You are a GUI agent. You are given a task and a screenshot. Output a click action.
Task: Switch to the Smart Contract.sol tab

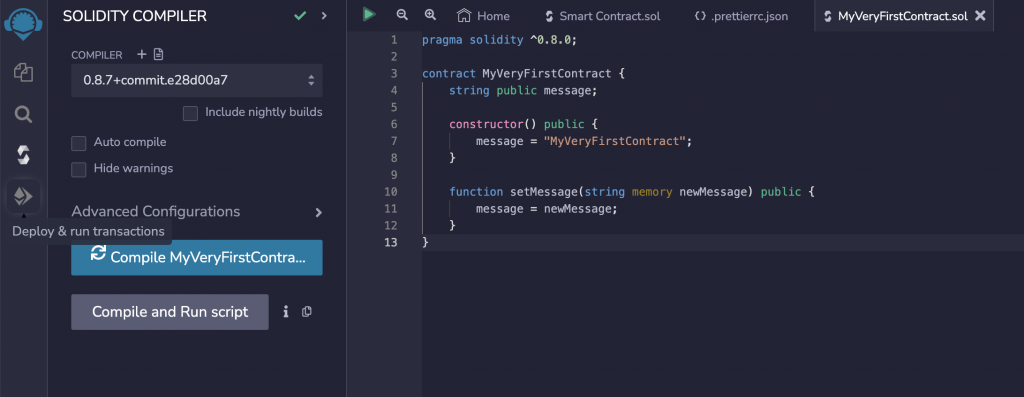602,16
